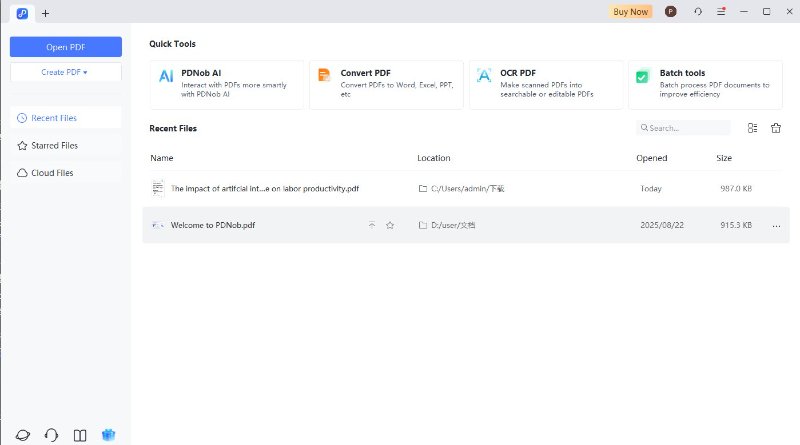Star the Welcome to PDNob.pdf file
Viewport: 800px width, 445px height.
[x=390, y=226]
